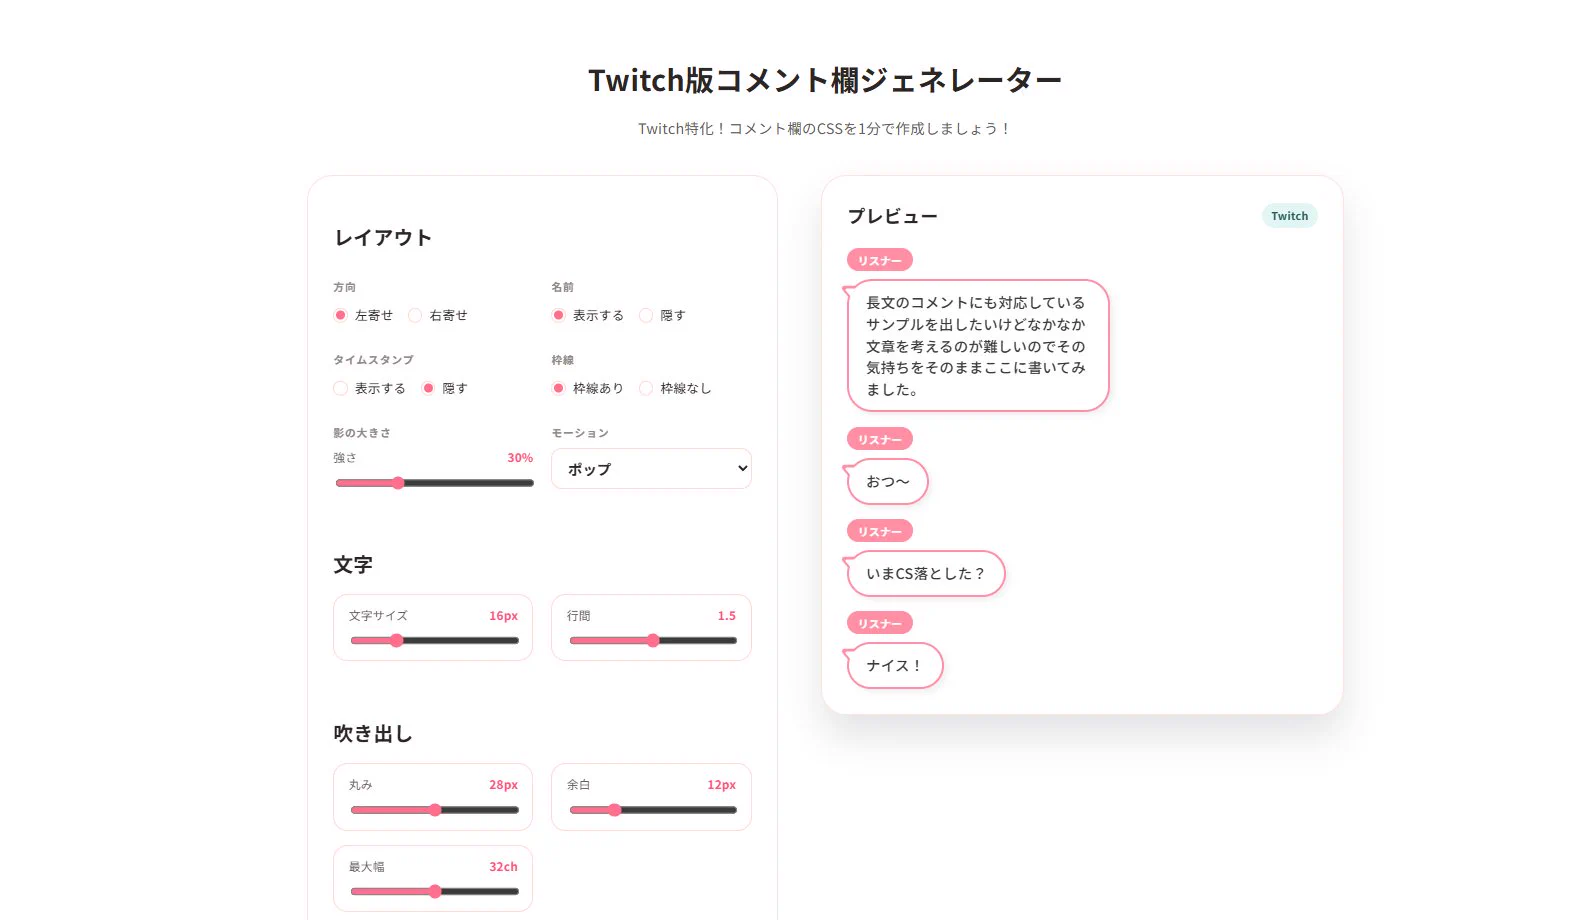The width and height of the screenshot is (1584, 920).
Task: Click the 行間 slider track
Action: pos(652,640)
